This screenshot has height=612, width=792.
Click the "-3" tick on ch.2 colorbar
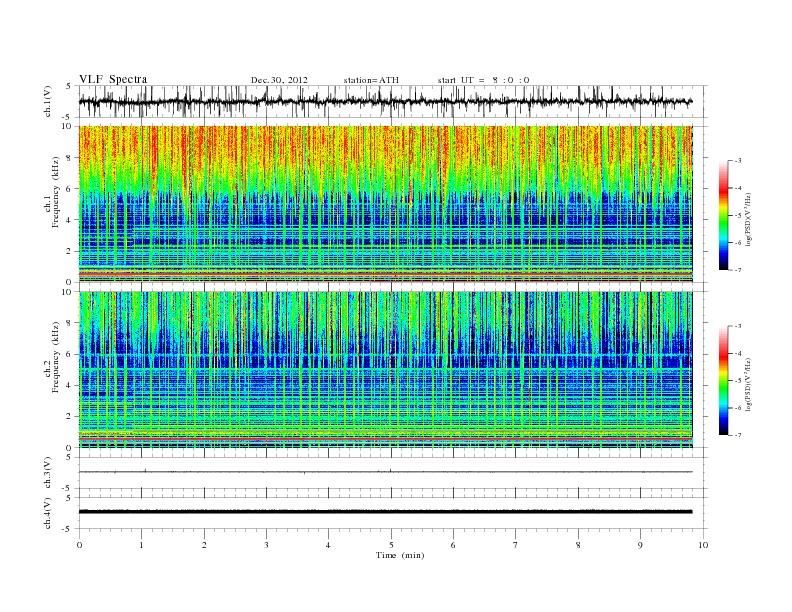click(738, 326)
